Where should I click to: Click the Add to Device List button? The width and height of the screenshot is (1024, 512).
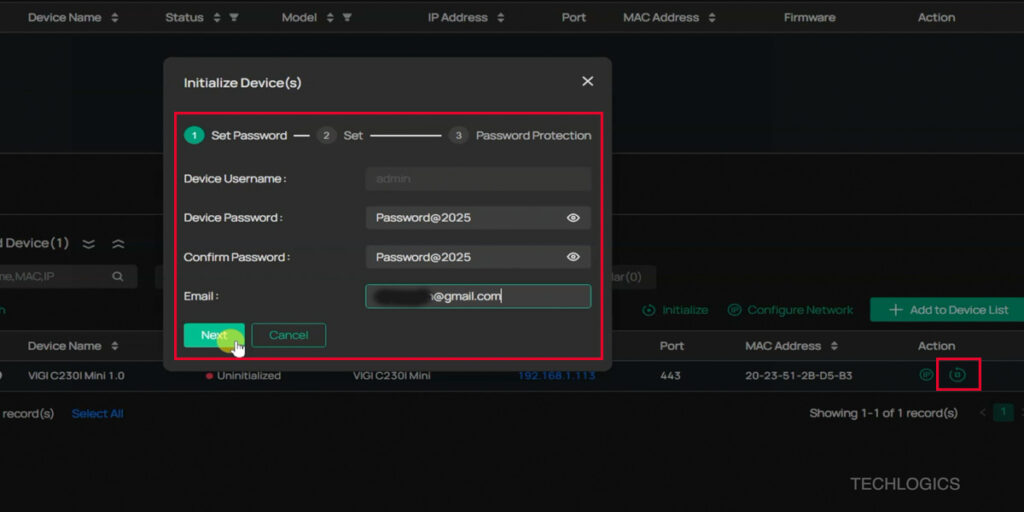(x=948, y=310)
